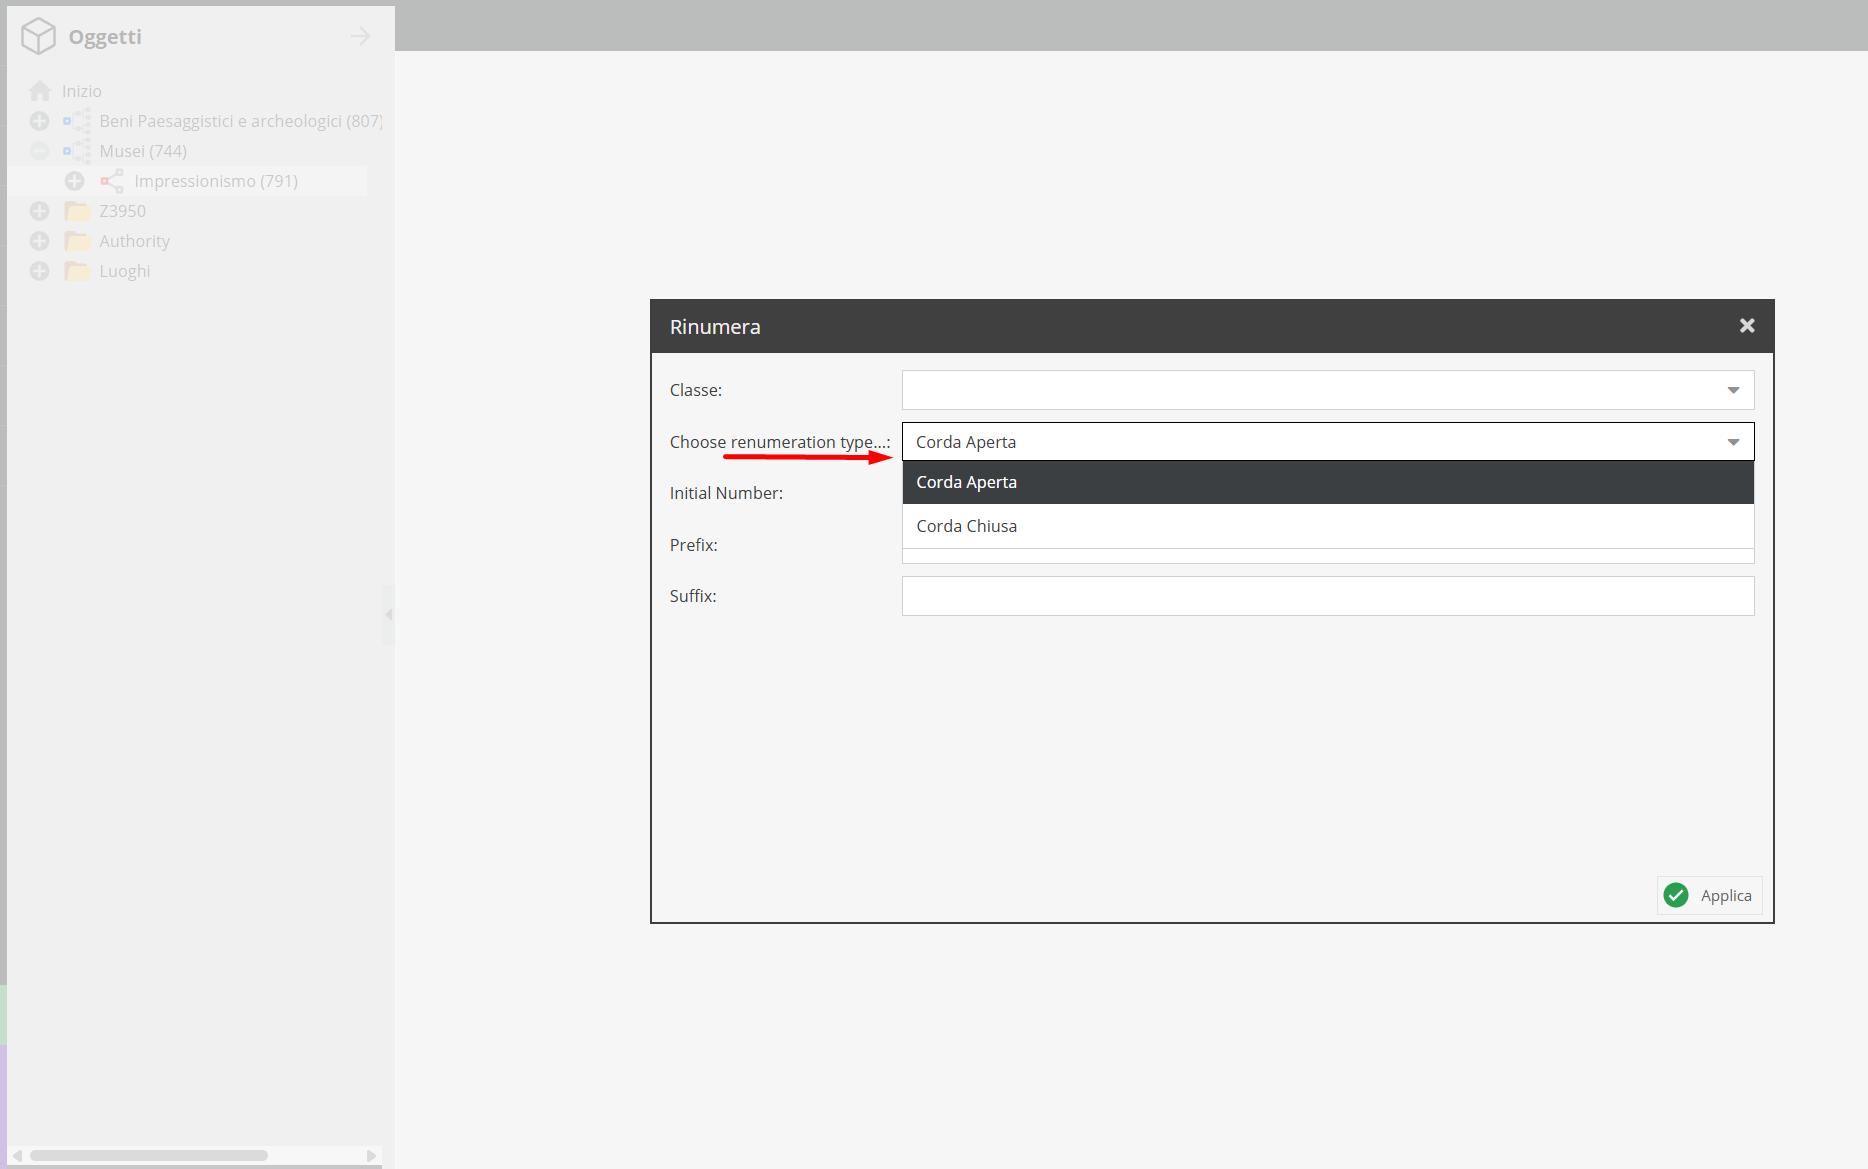Expand the Authority folder
This screenshot has width=1868, height=1169.
point(39,241)
